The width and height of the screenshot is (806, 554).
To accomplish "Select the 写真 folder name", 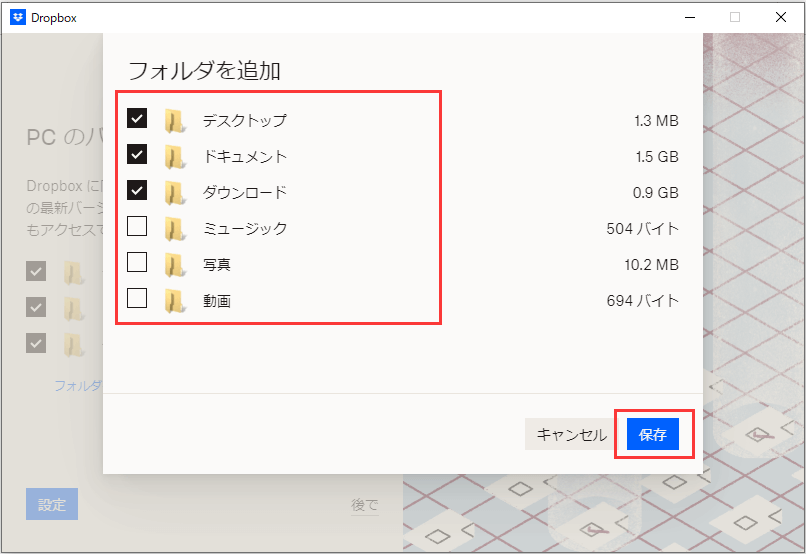I will click(x=217, y=265).
